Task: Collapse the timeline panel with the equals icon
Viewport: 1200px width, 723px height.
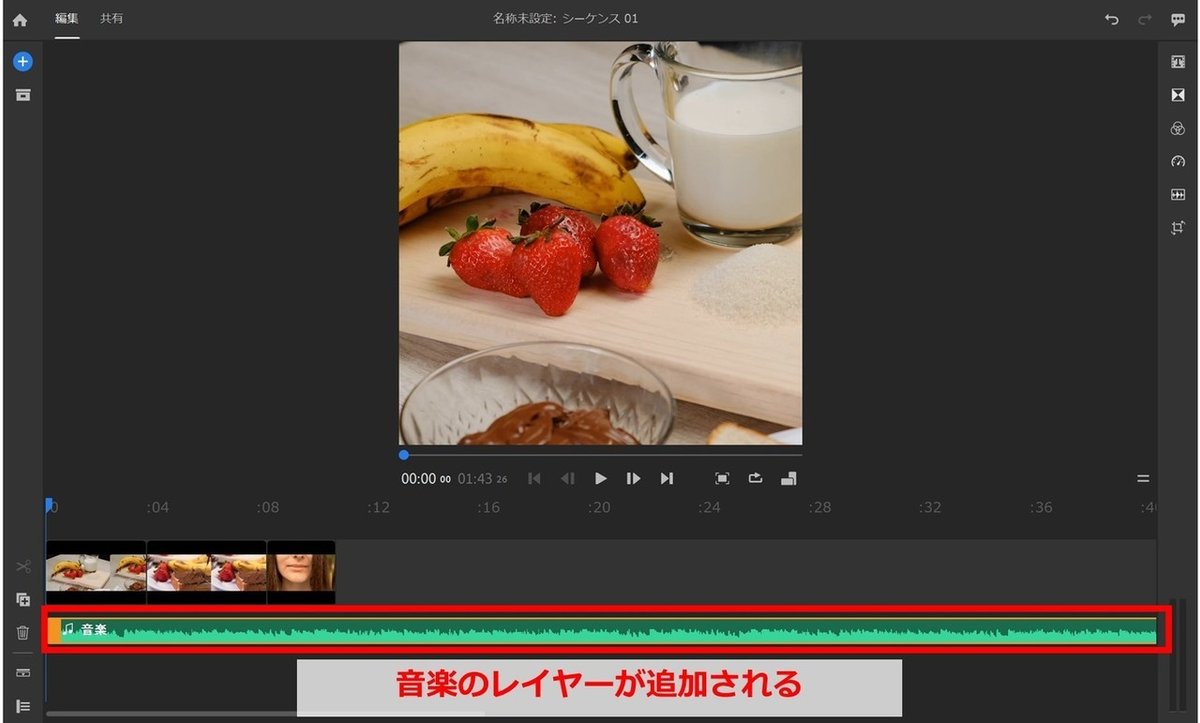Action: click(x=1142, y=478)
